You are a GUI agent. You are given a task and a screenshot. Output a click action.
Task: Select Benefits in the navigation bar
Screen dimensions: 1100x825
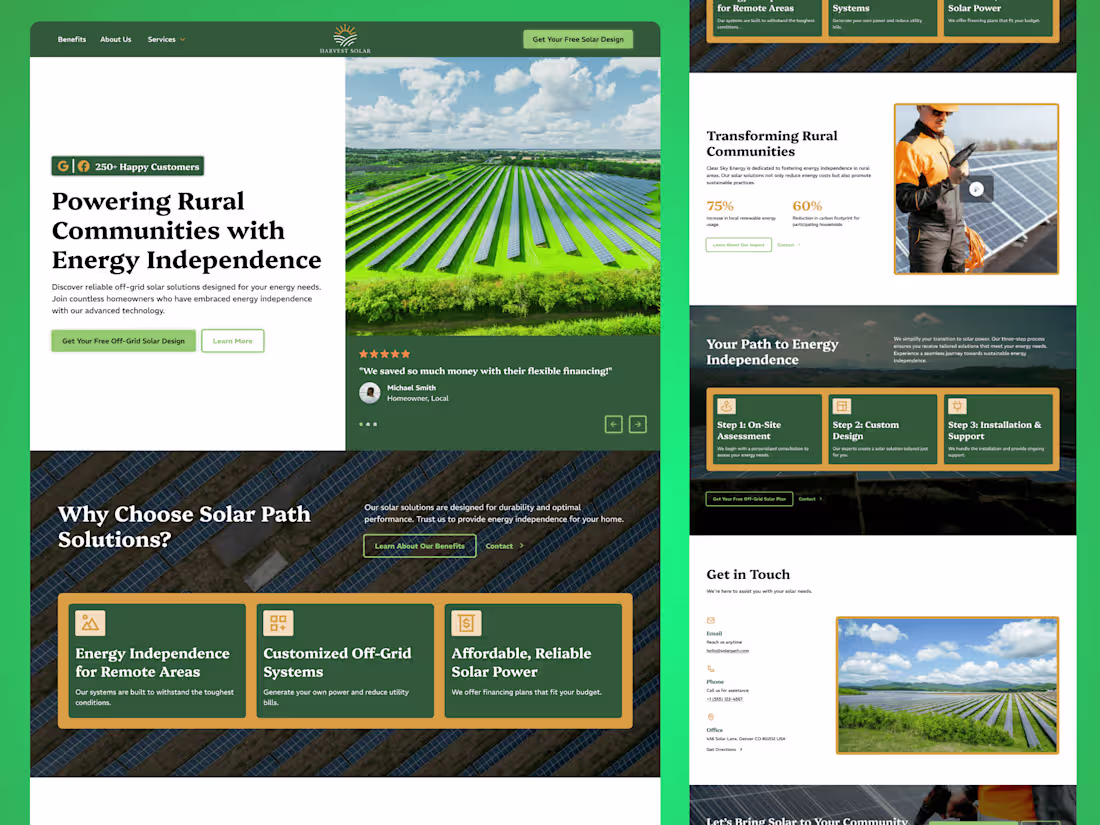pyautogui.click(x=72, y=39)
